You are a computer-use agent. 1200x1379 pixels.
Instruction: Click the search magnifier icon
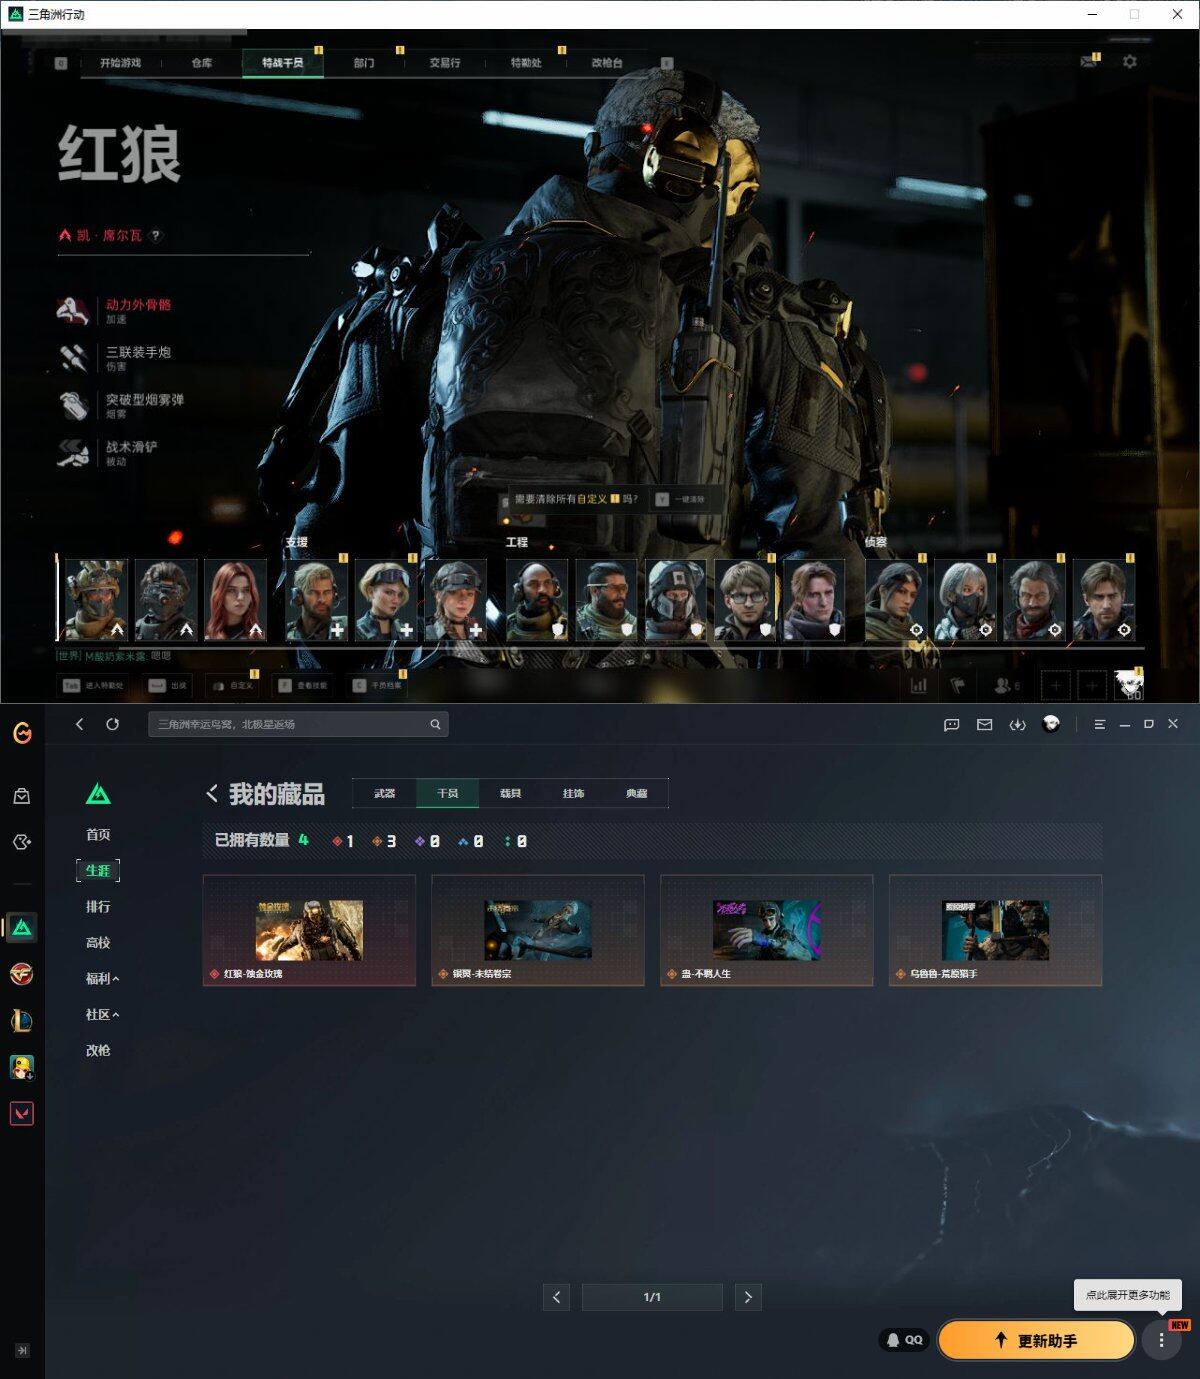pos(435,724)
